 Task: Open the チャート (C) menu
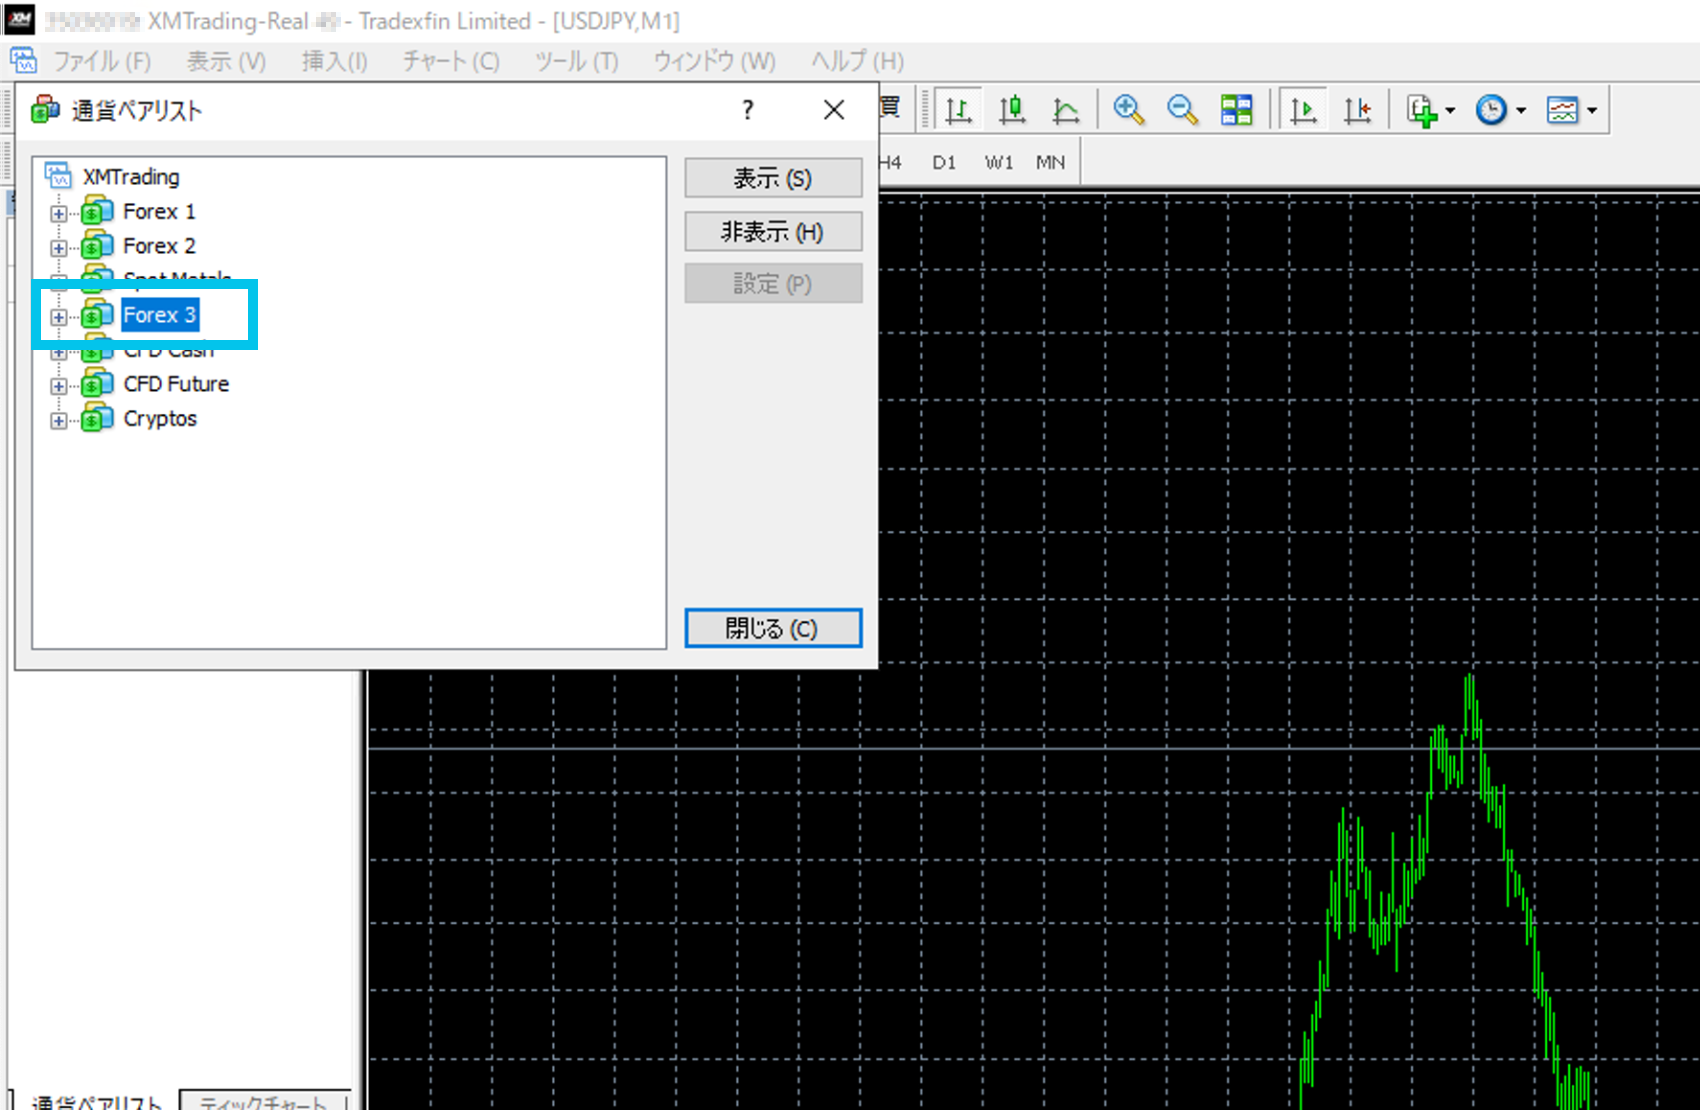(x=450, y=61)
